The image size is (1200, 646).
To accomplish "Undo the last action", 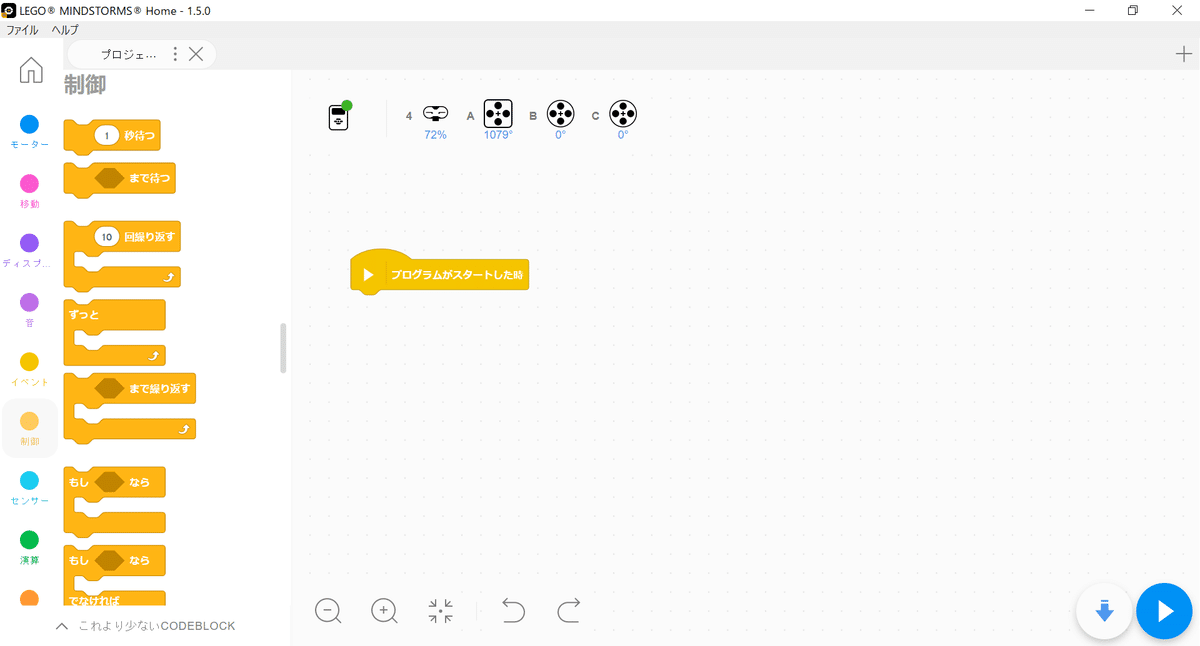I will pos(513,611).
